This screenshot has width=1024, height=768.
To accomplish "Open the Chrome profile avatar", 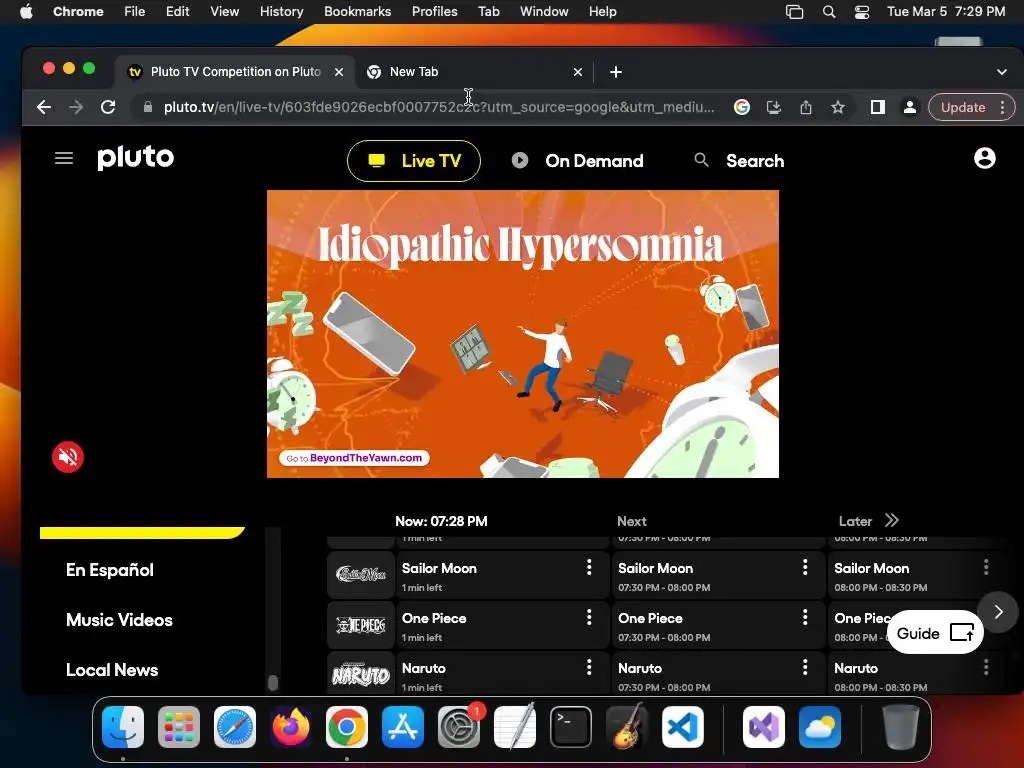I will point(910,107).
